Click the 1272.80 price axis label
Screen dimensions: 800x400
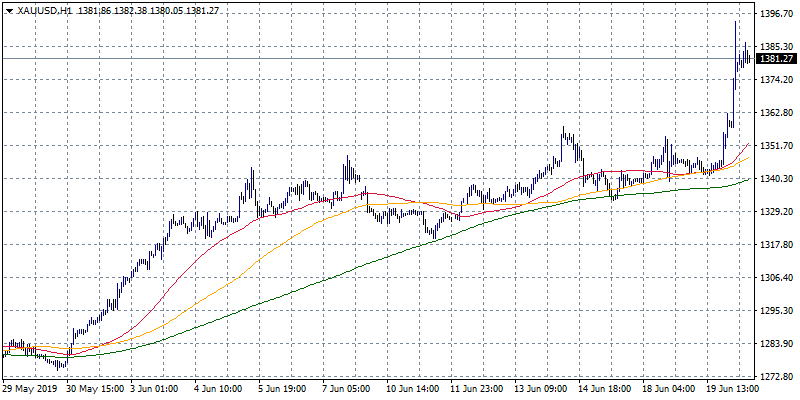pos(776,377)
